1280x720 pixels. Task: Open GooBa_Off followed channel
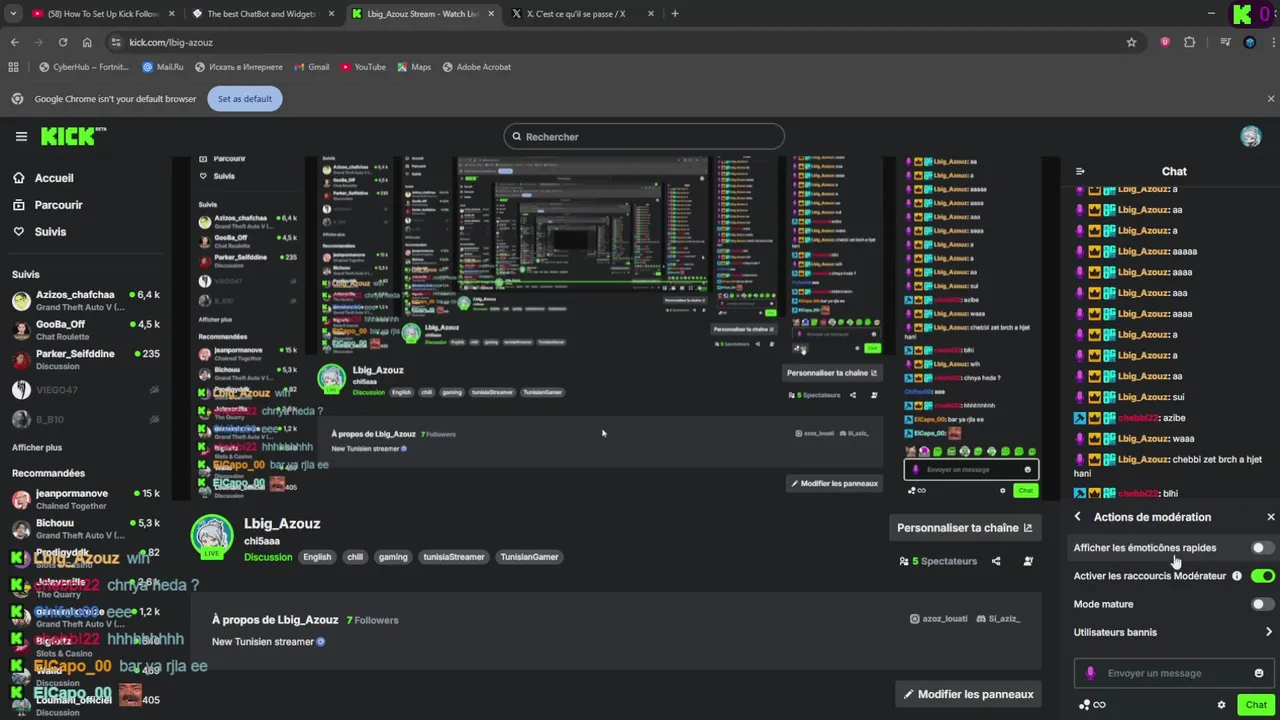[x=86, y=330]
